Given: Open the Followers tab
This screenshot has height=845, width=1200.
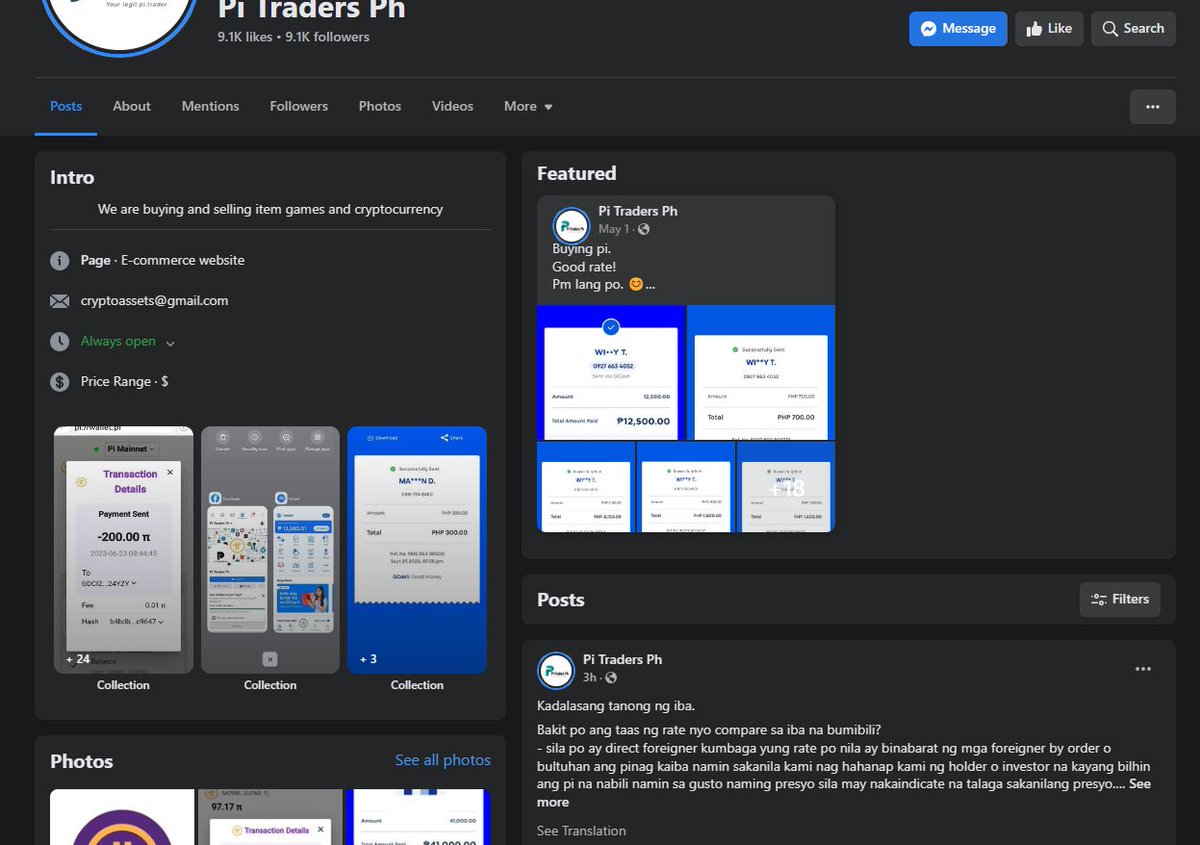Looking at the screenshot, I should coord(299,106).
